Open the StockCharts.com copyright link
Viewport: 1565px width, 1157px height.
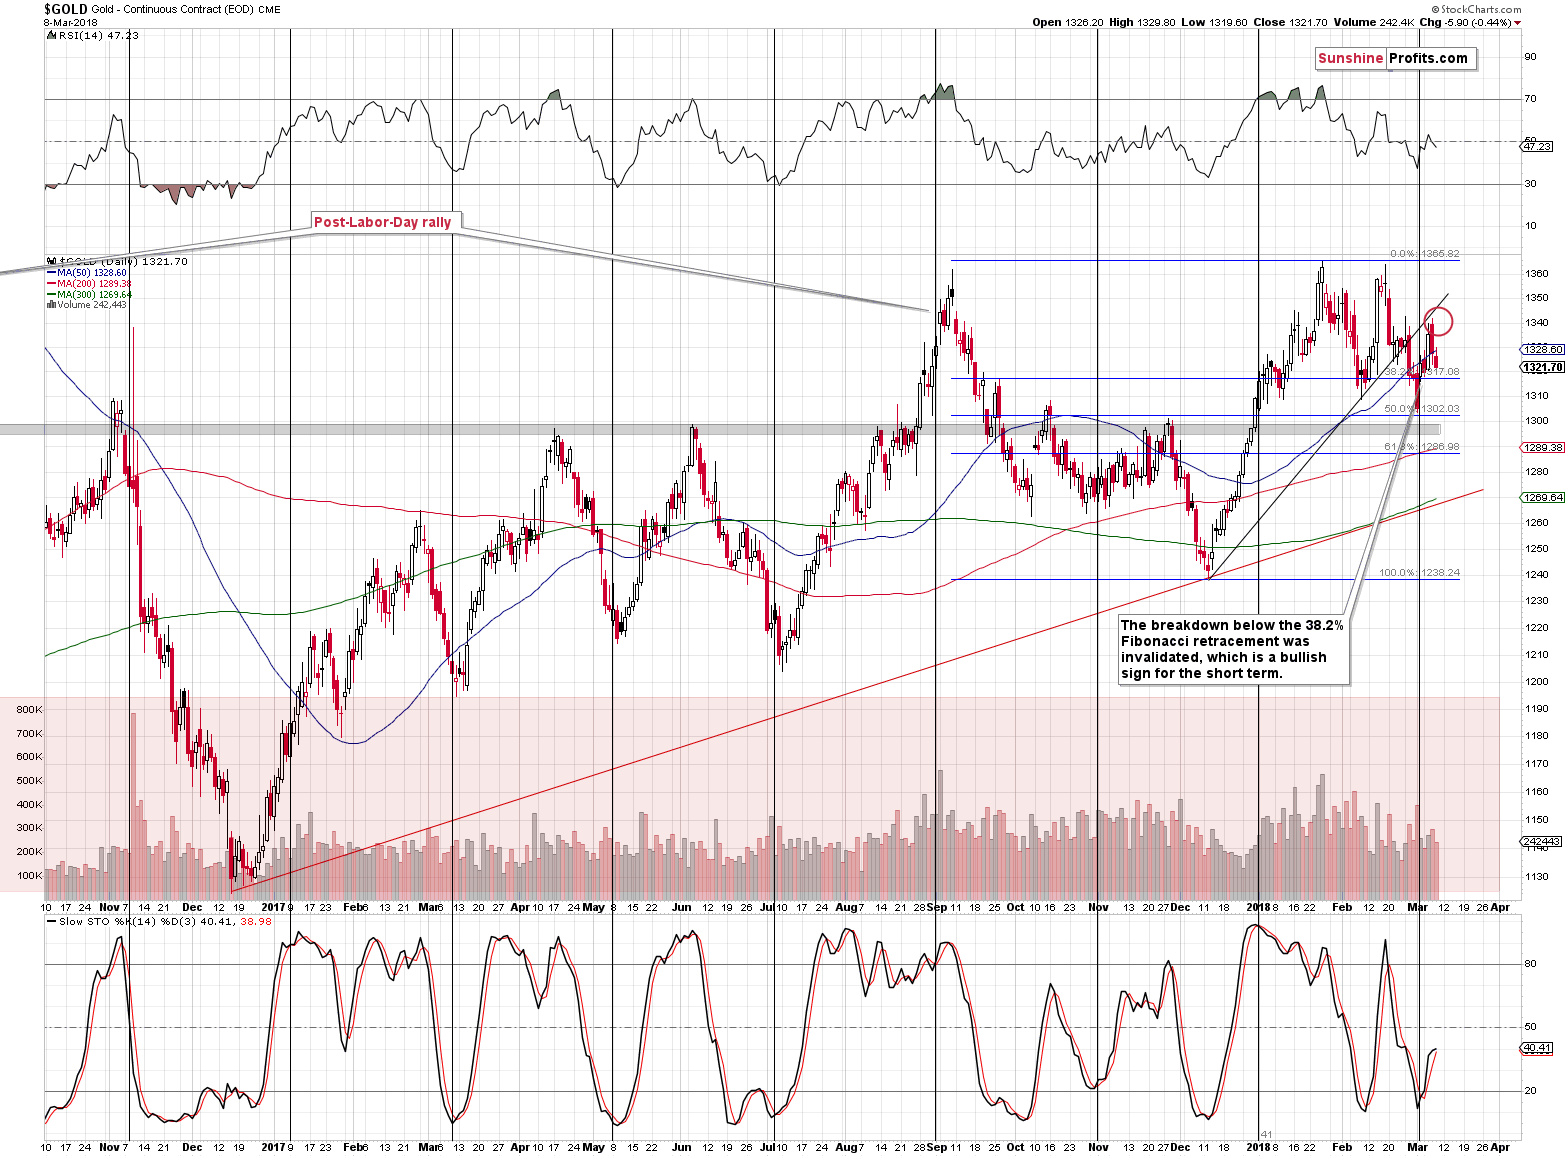tap(1475, 9)
